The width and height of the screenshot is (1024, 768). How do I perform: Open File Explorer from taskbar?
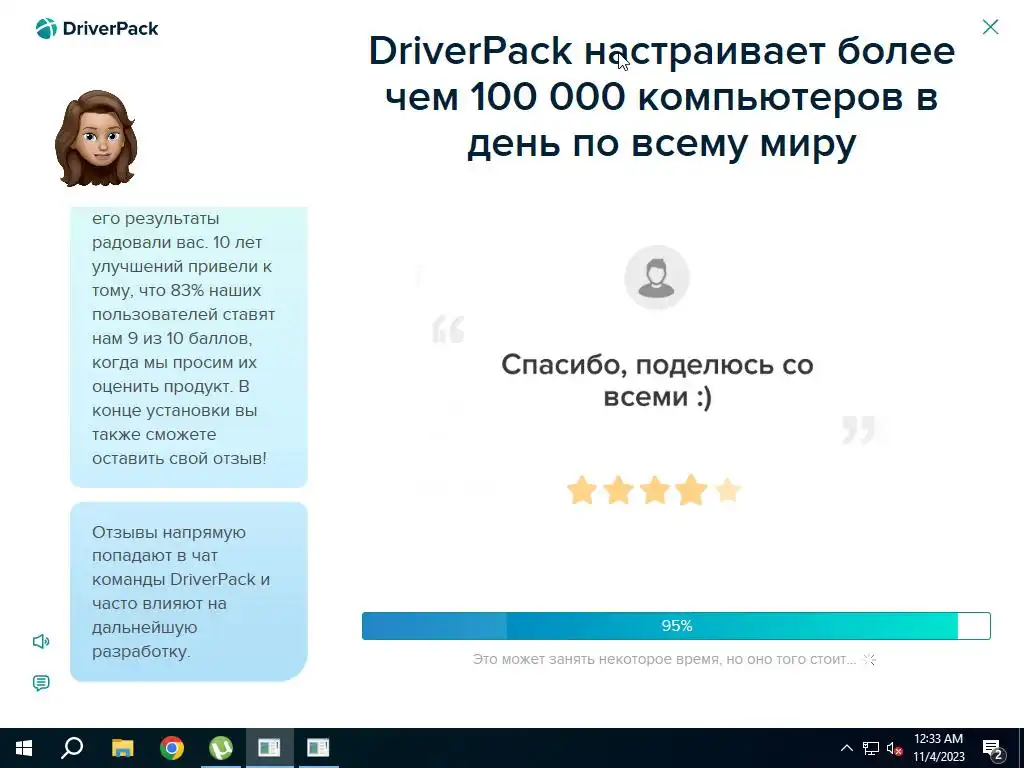[x=122, y=748]
